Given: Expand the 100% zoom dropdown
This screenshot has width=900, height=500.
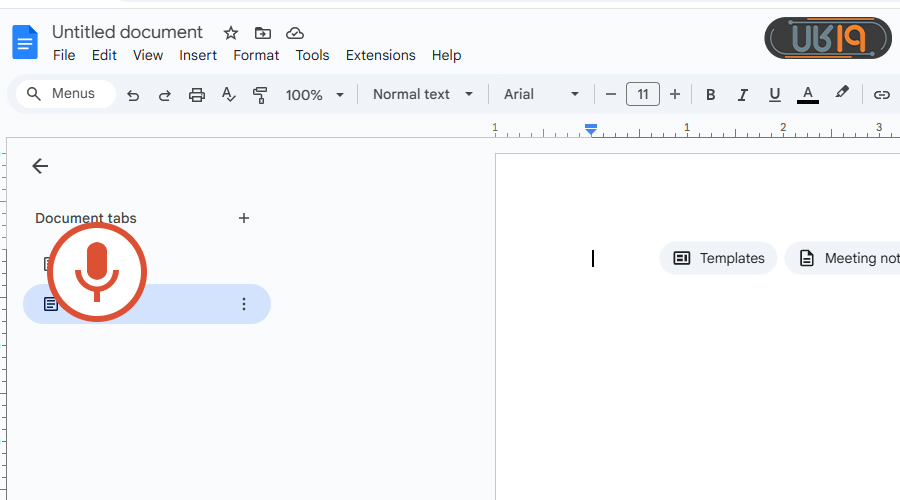Looking at the screenshot, I should coord(315,95).
